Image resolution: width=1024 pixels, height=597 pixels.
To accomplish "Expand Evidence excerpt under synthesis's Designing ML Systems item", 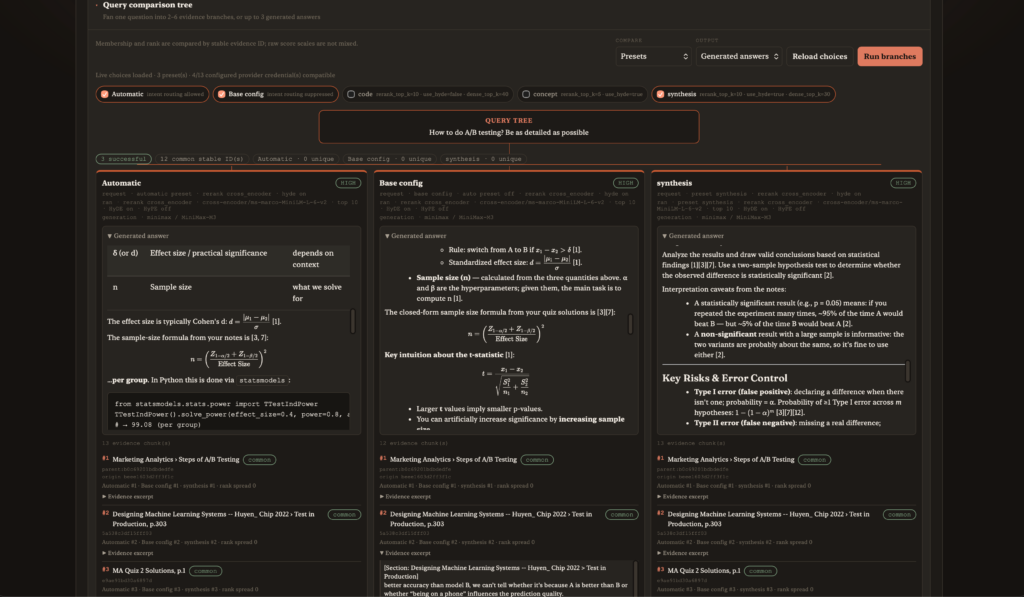I will pyautogui.click(x=682, y=553).
